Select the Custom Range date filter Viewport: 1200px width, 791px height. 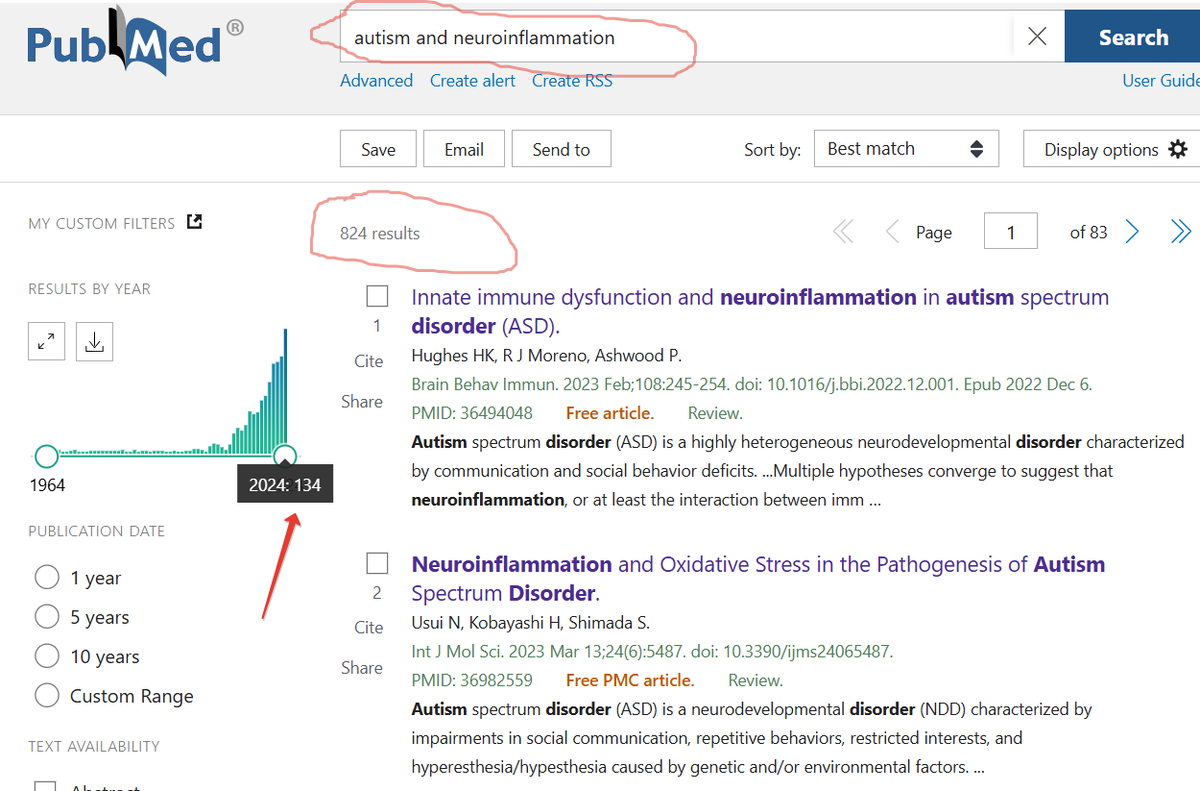click(47, 696)
